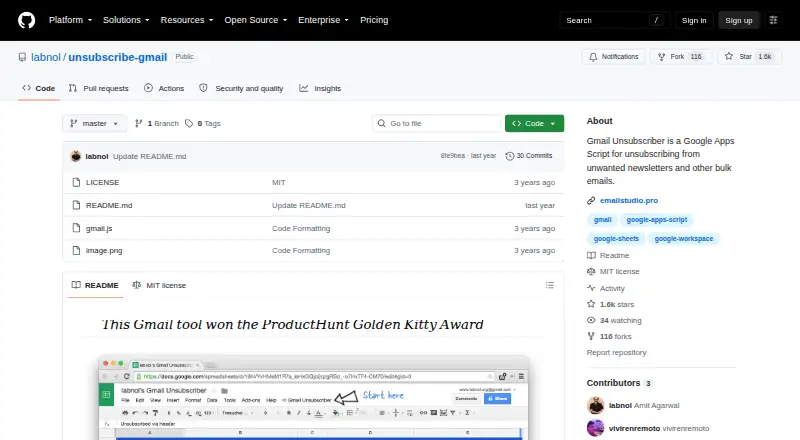Focus the top Search field
The image size is (800, 440).
(614, 20)
